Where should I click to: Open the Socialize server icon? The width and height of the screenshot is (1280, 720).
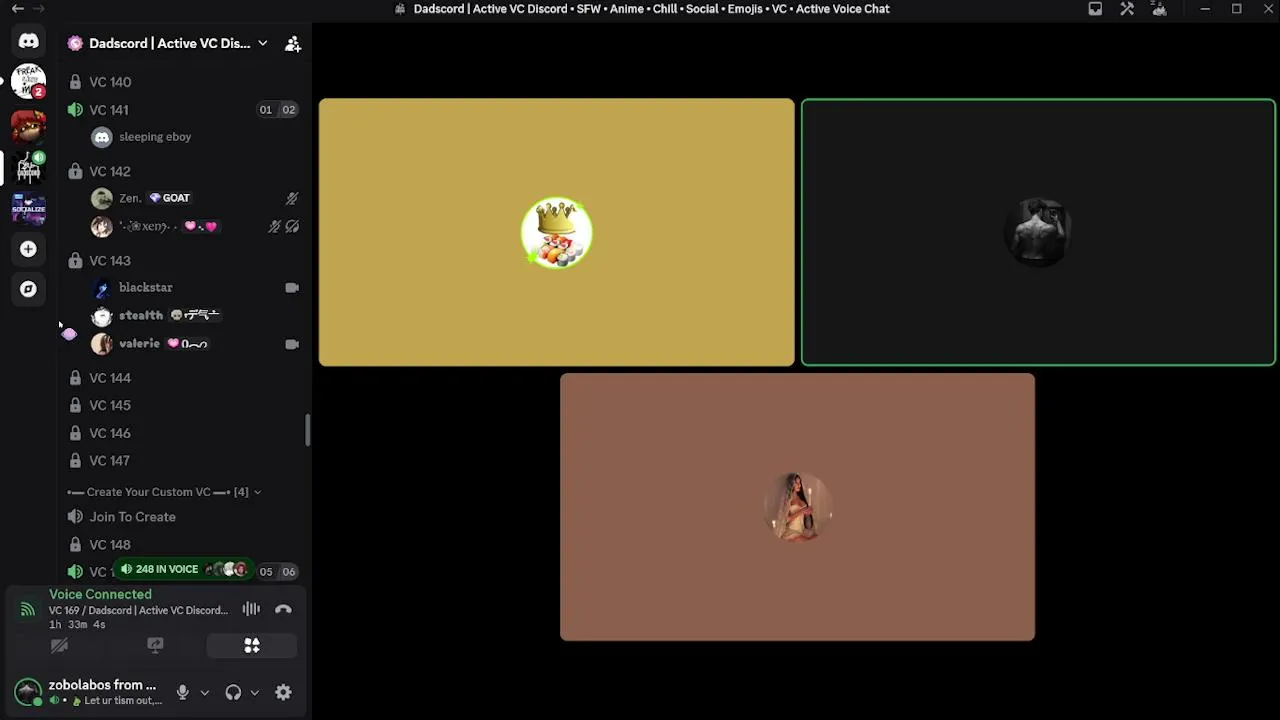pos(28,209)
